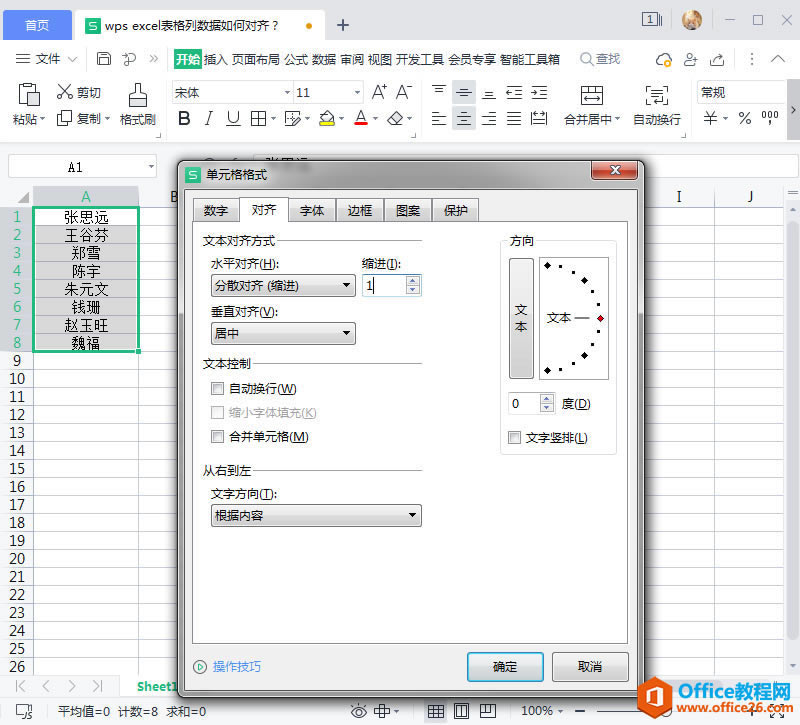The image size is (800, 725).
Task: Switch to the 保护 tab
Action: tap(456, 210)
